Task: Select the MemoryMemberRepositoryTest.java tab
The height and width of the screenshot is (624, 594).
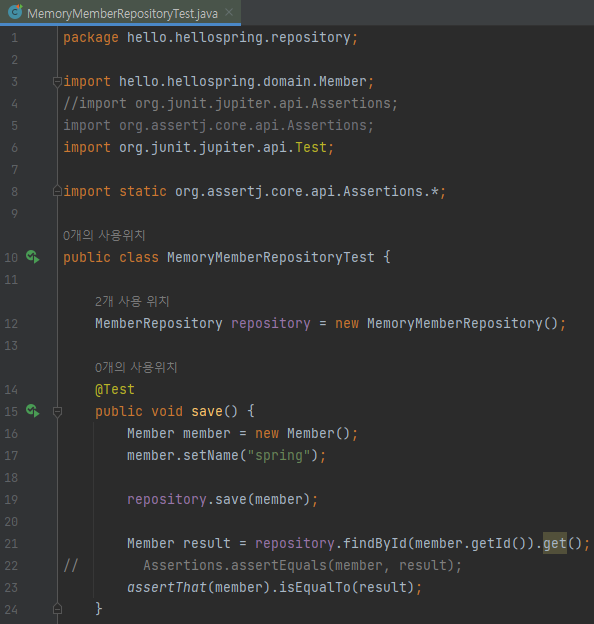Action: [x=120, y=12]
